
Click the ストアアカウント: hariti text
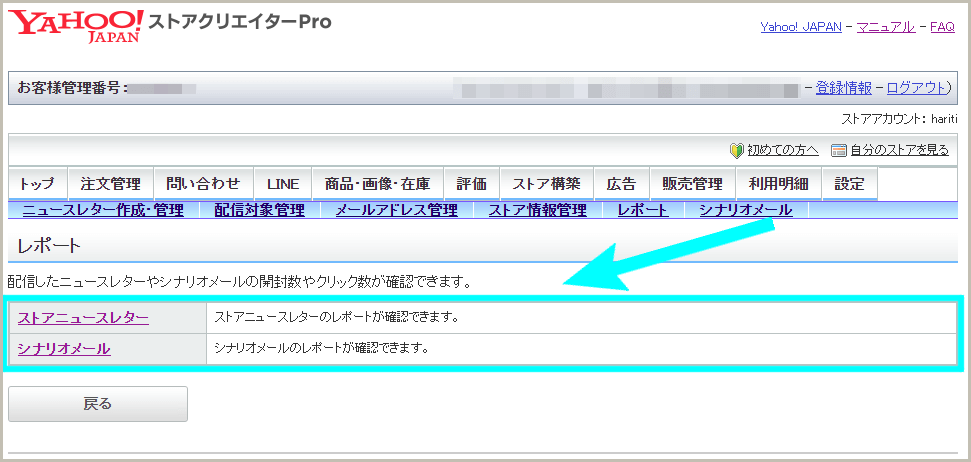tap(900, 119)
